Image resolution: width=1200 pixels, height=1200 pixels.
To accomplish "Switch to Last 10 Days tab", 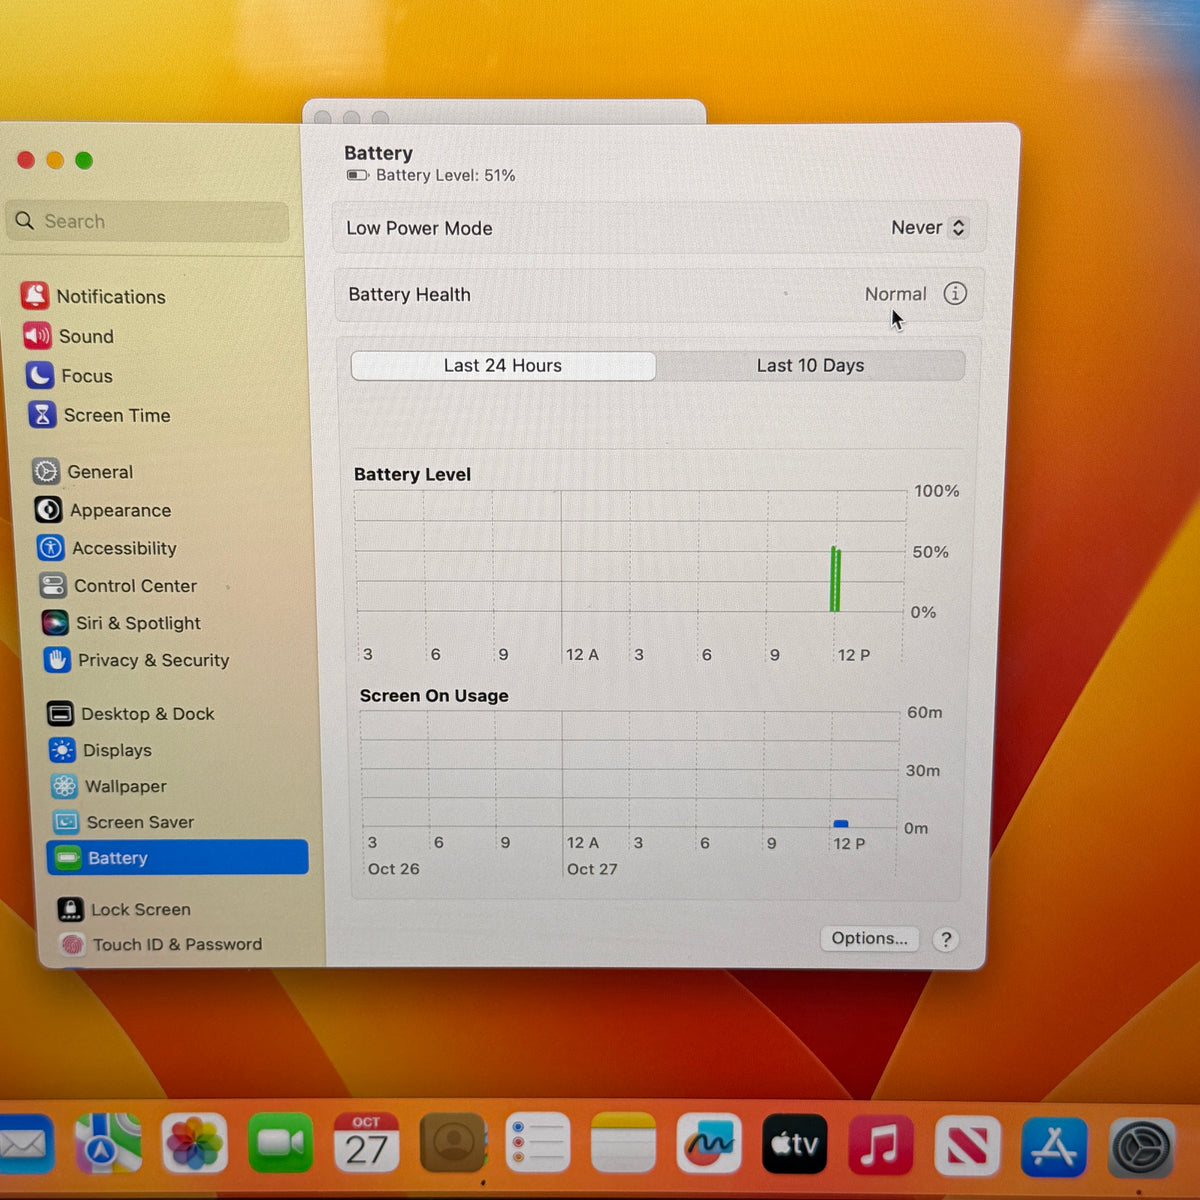I will [810, 366].
